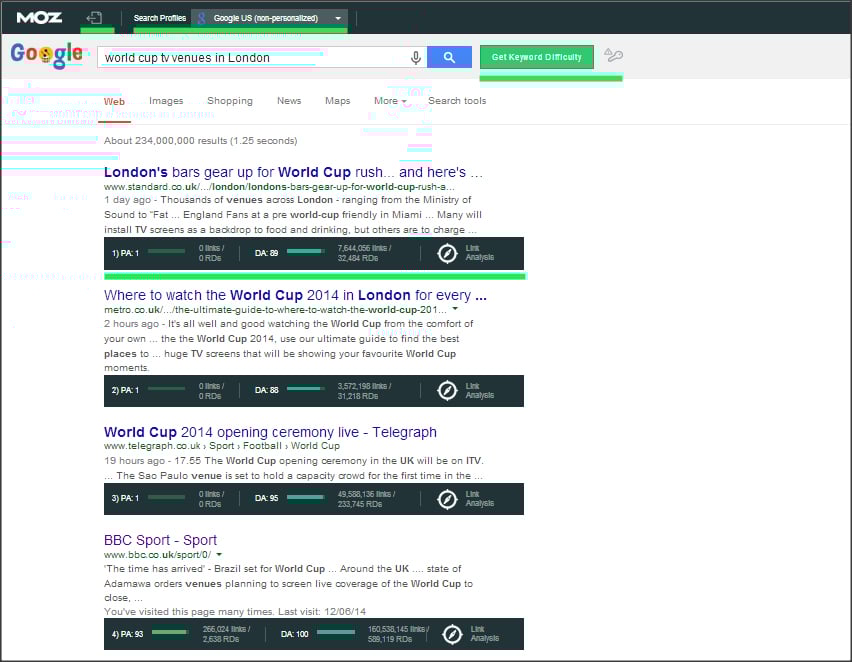This screenshot has height=662, width=852.
Task: Open World Cup 2014 opening ceremony Telegraph result
Action: click(x=270, y=432)
